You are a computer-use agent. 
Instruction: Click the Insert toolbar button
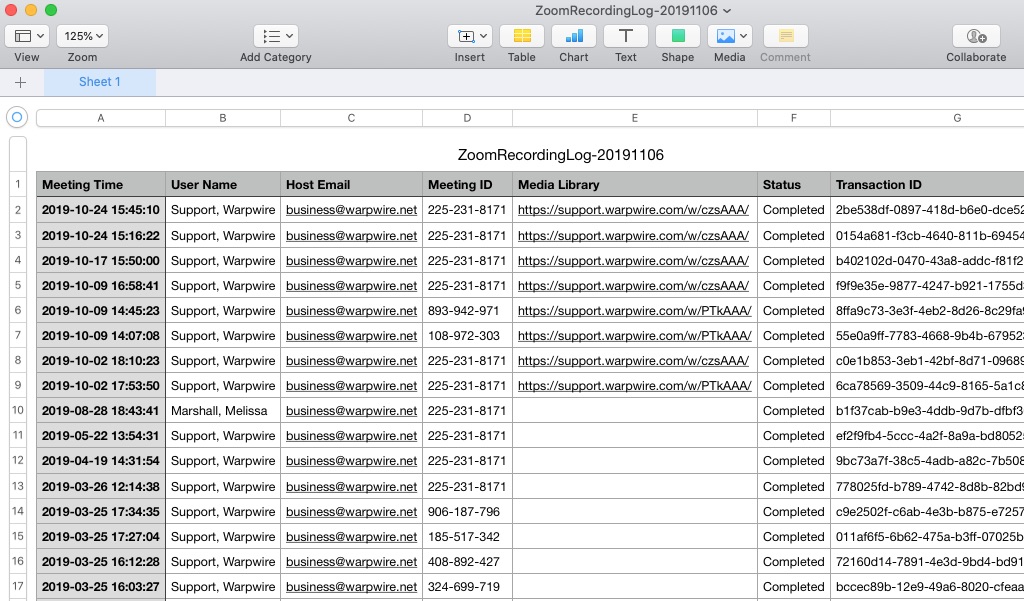[x=470, y=36]
